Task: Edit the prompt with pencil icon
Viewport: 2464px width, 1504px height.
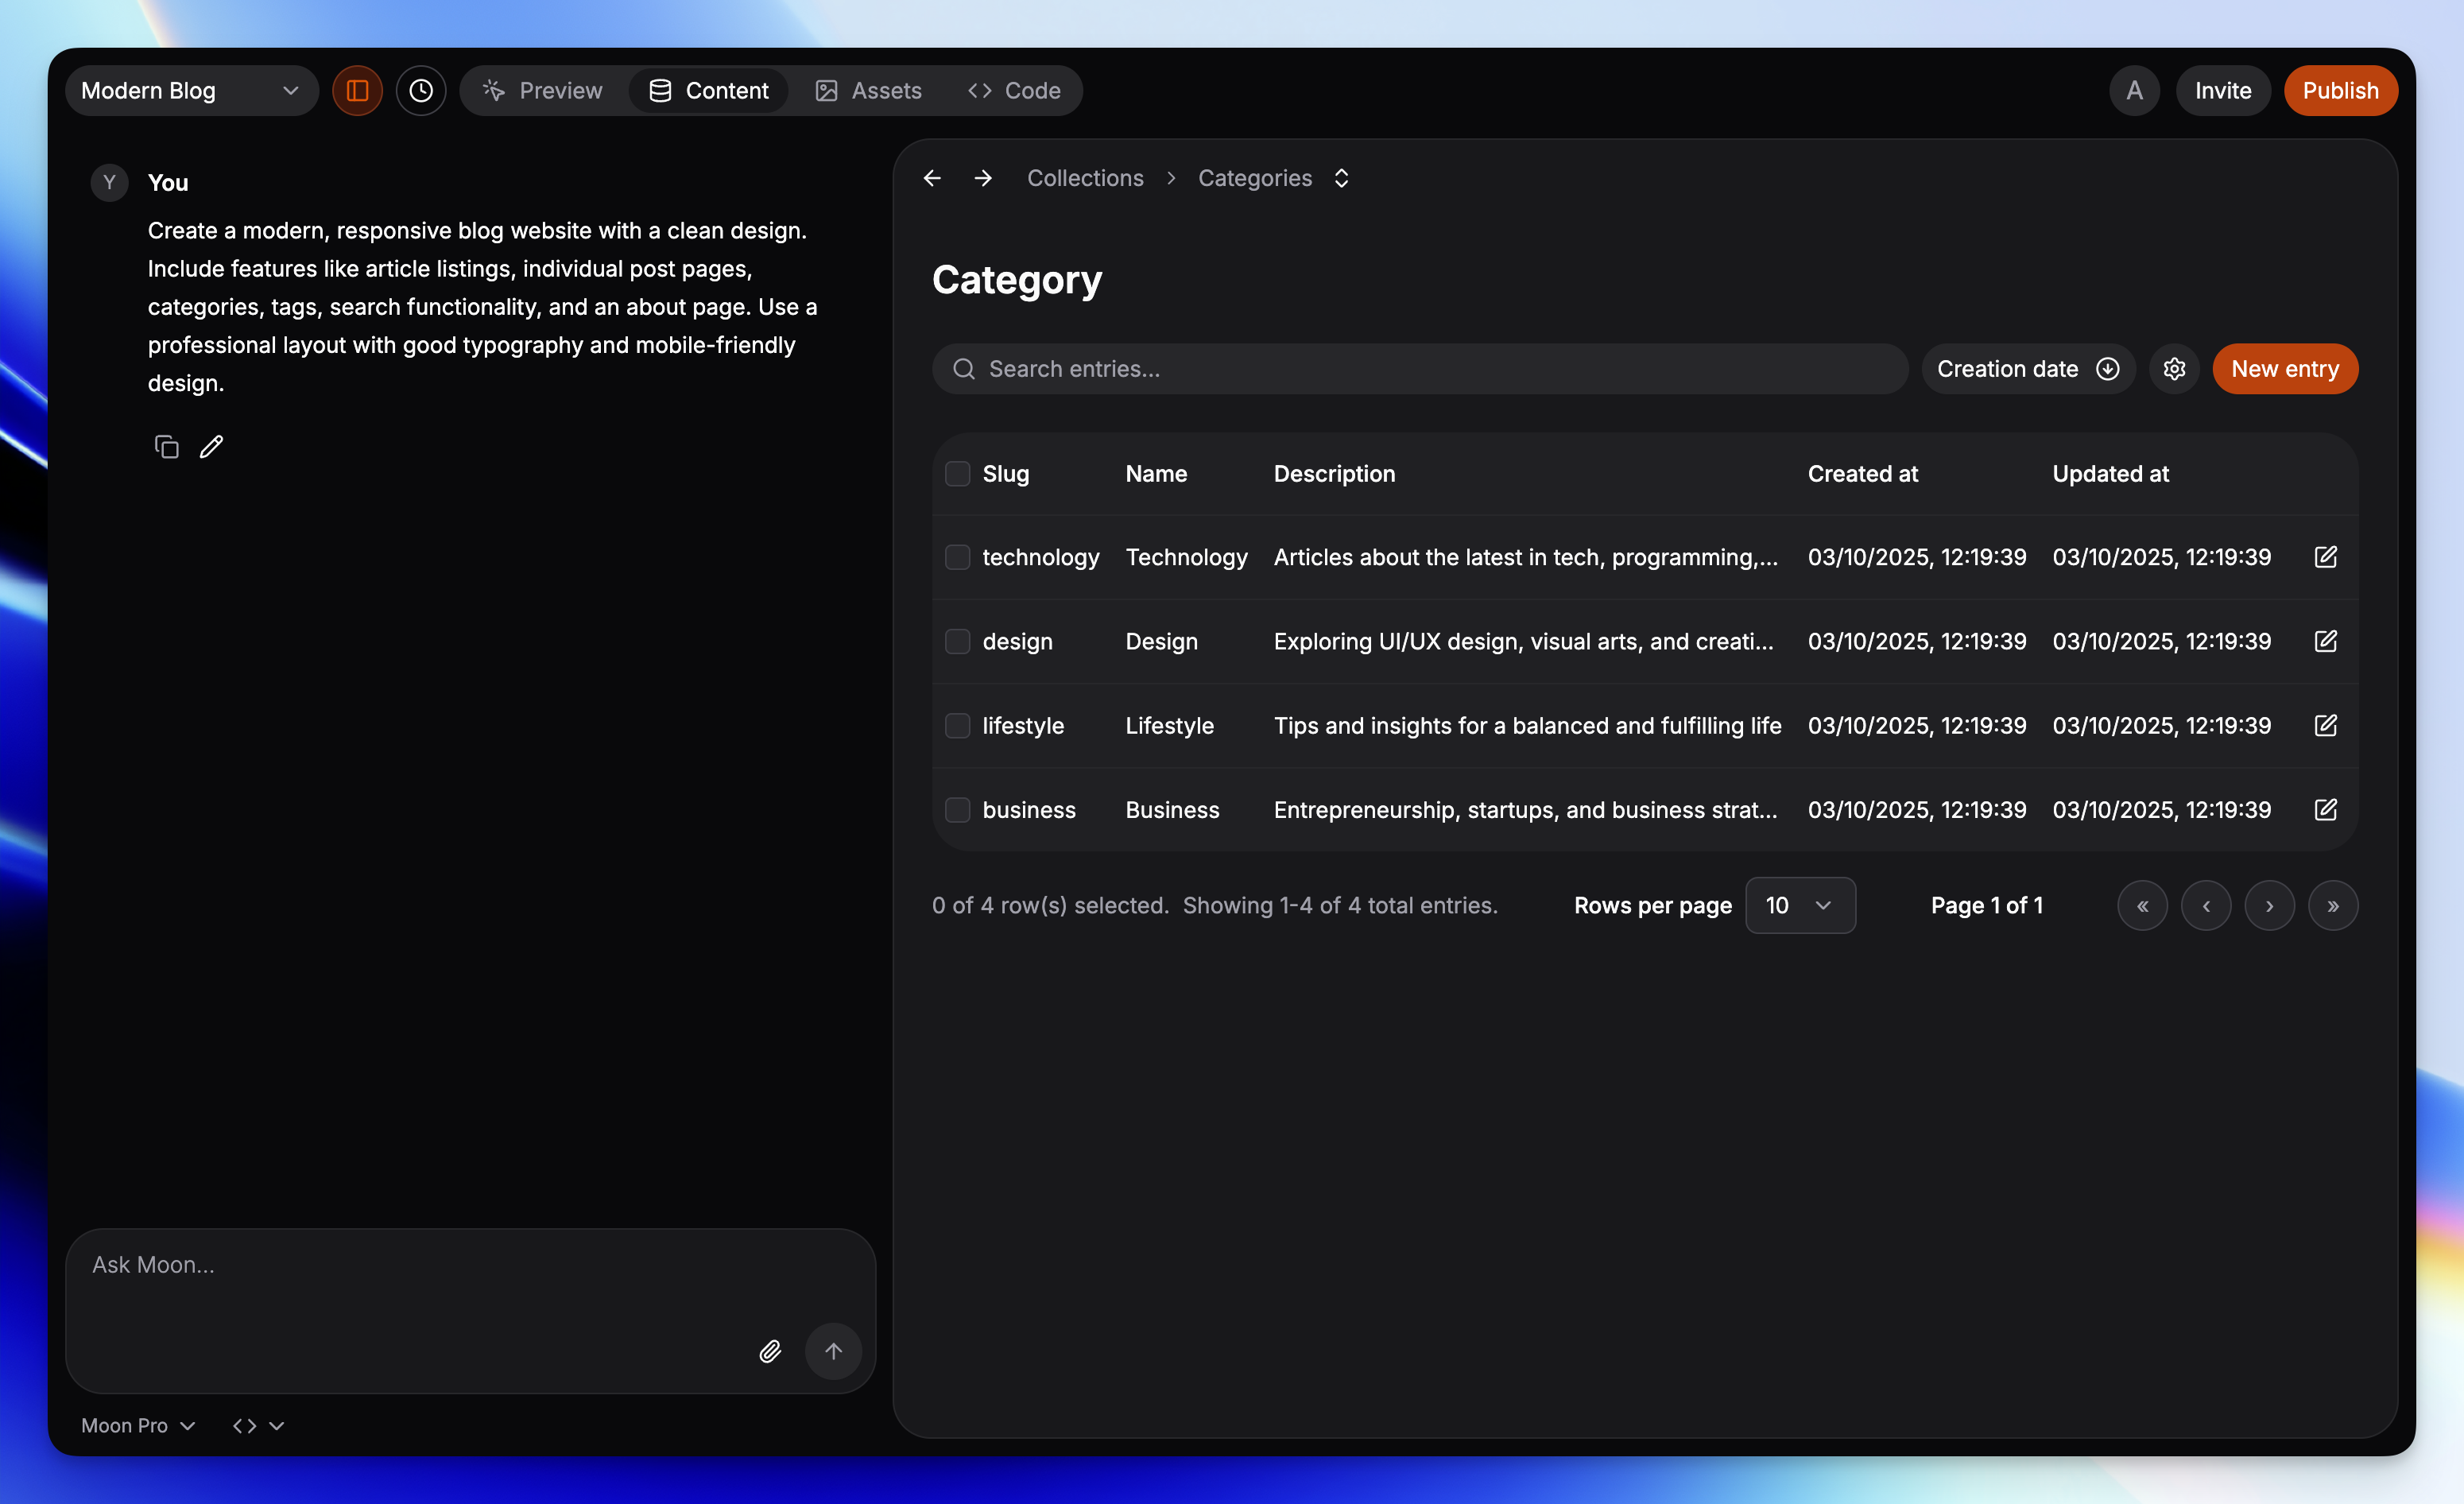Action: (211, 446)
